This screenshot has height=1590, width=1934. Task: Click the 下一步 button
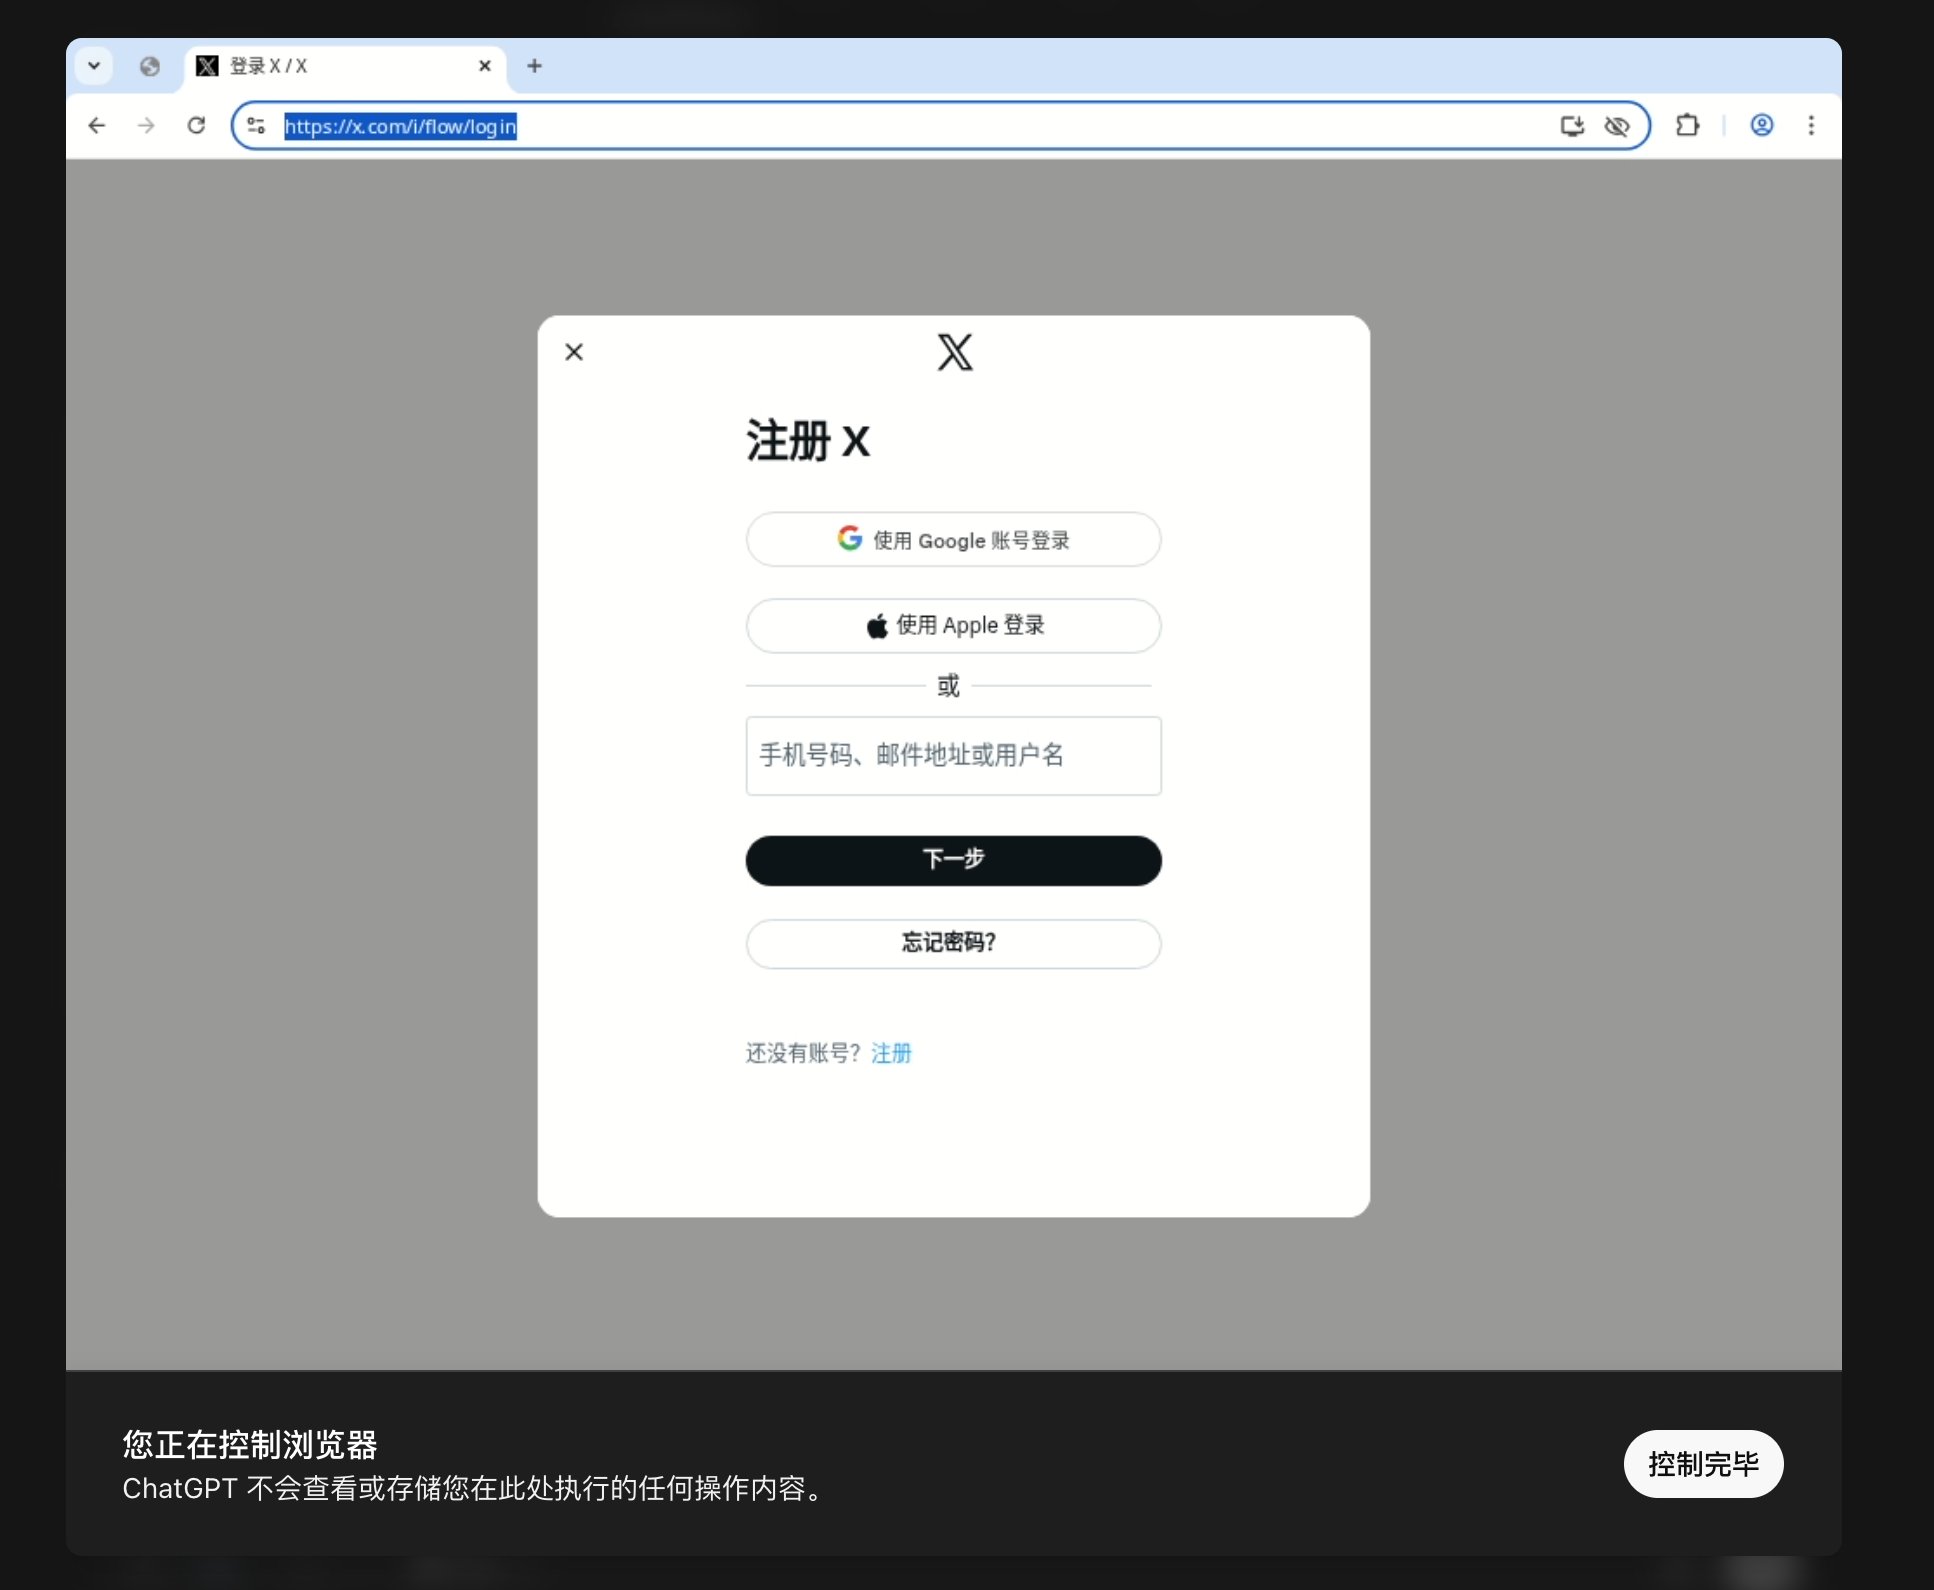pos(953,860)
